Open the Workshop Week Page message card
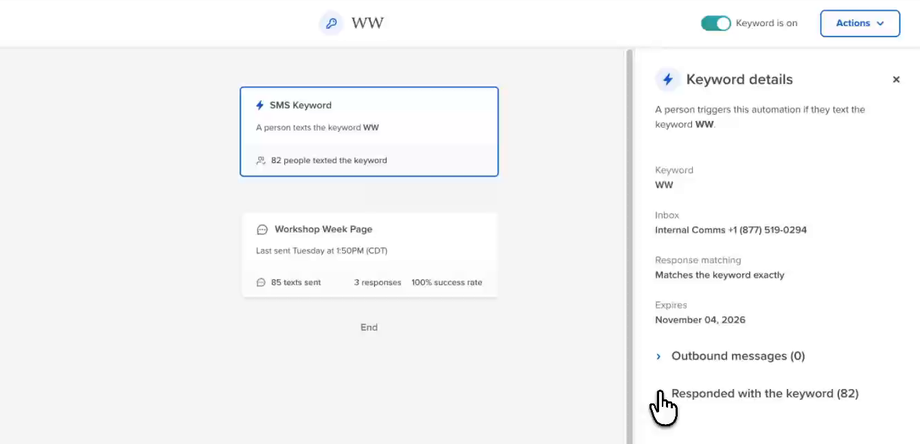 click(370, 255)
